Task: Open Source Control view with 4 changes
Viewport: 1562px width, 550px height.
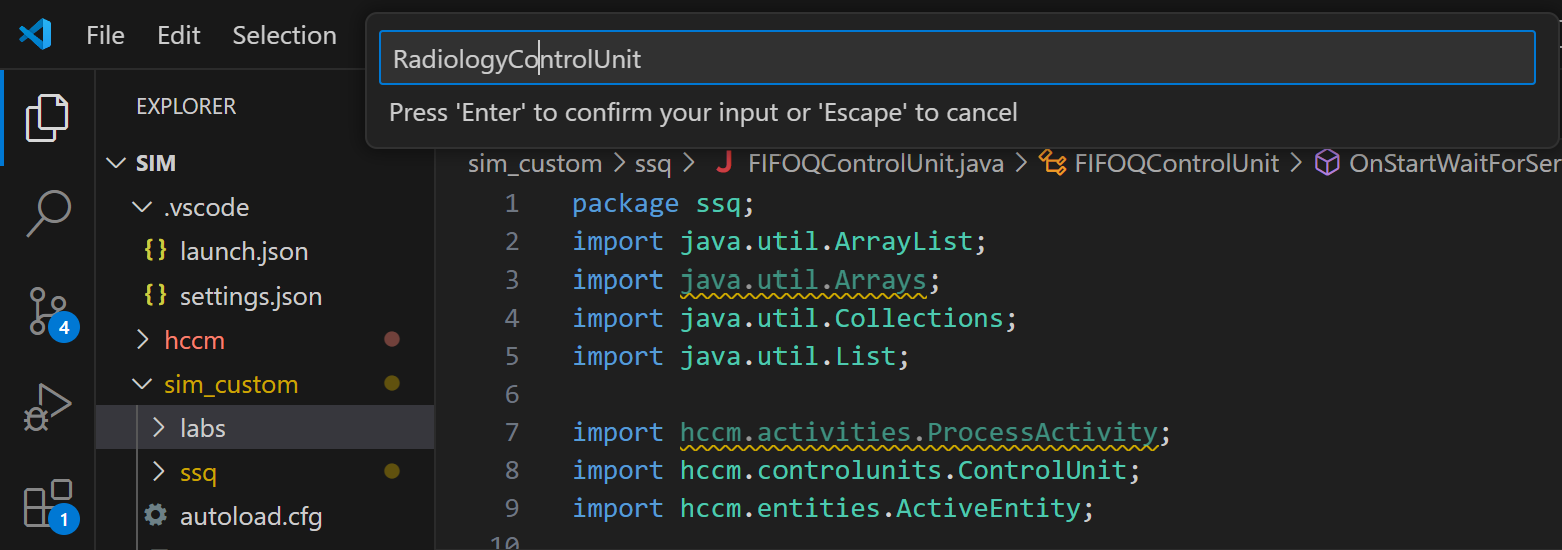Action: pos(47,311)
